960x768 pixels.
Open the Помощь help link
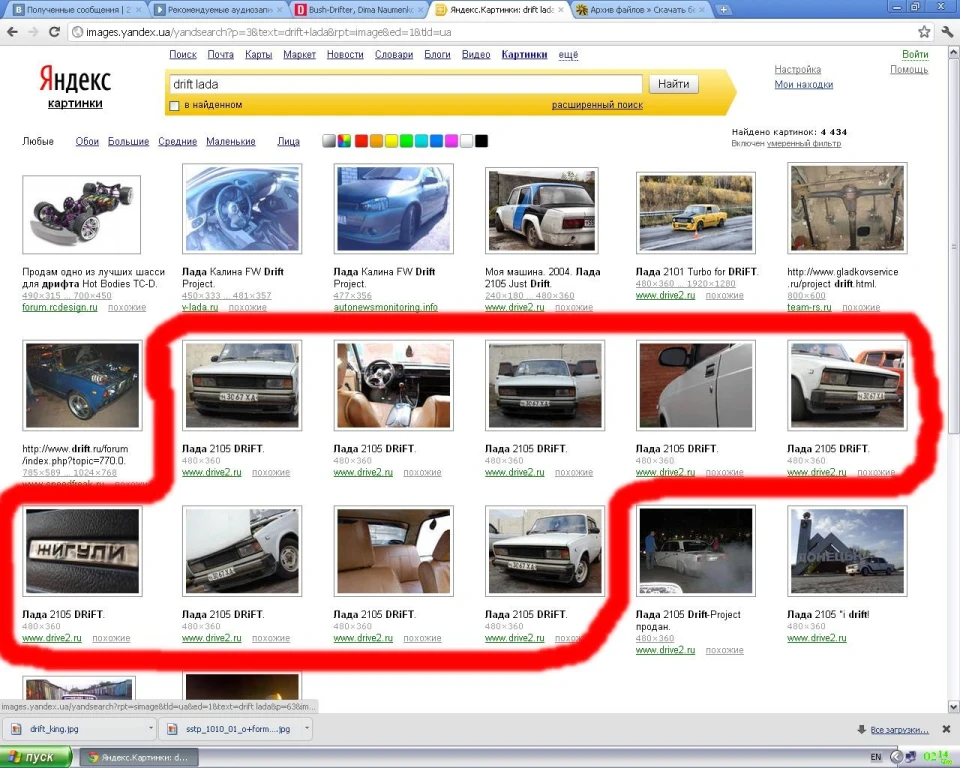coord(909,69)
